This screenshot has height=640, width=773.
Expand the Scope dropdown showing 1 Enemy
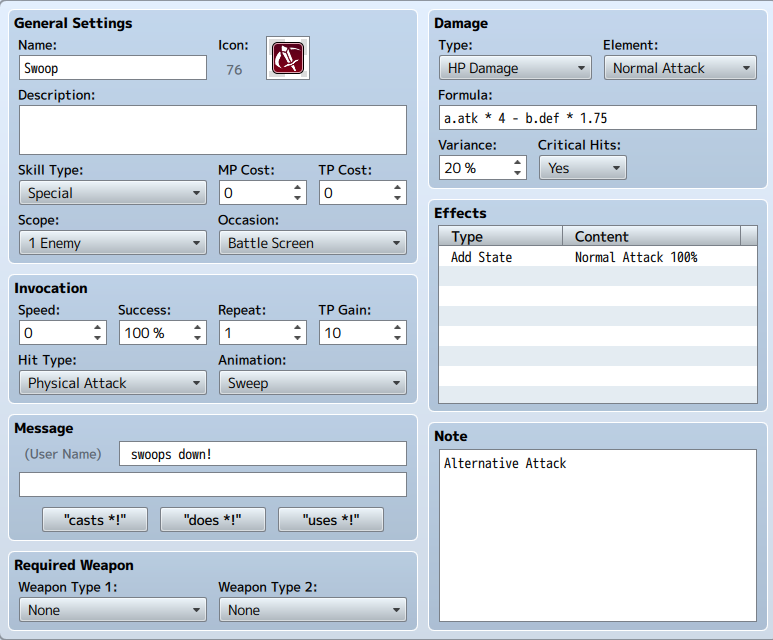click(112, 243)
